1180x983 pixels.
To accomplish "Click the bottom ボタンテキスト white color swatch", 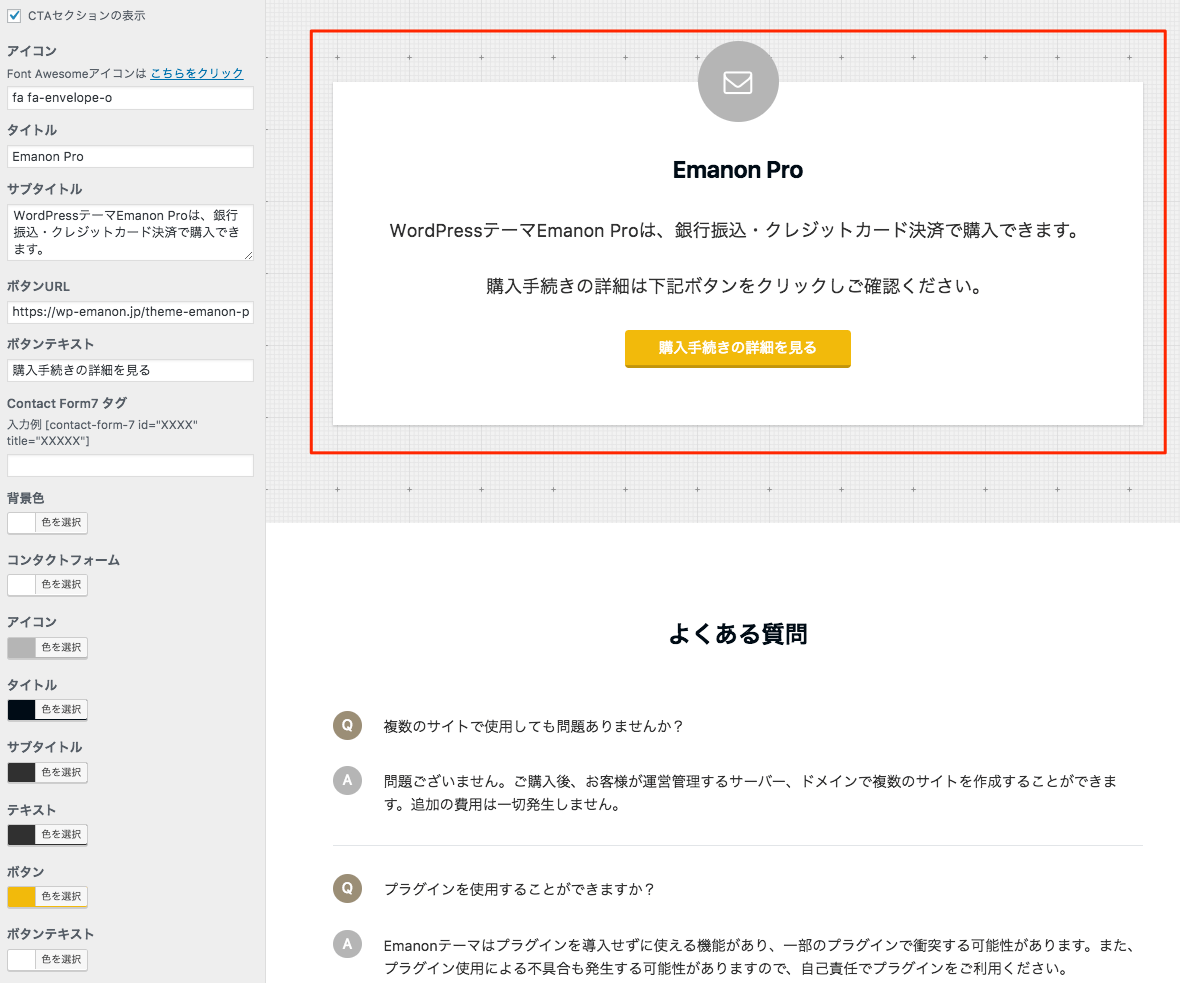I will click(x=21, y=960).
